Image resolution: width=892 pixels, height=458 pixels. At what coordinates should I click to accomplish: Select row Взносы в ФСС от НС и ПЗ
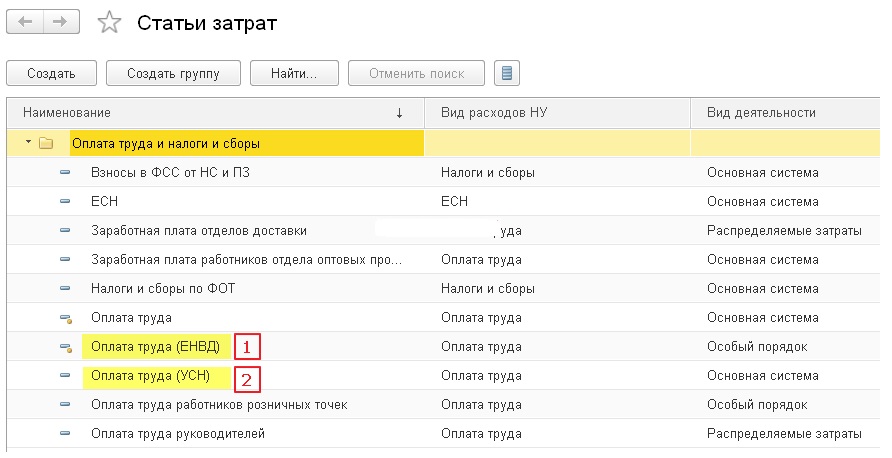click(170, 172)
